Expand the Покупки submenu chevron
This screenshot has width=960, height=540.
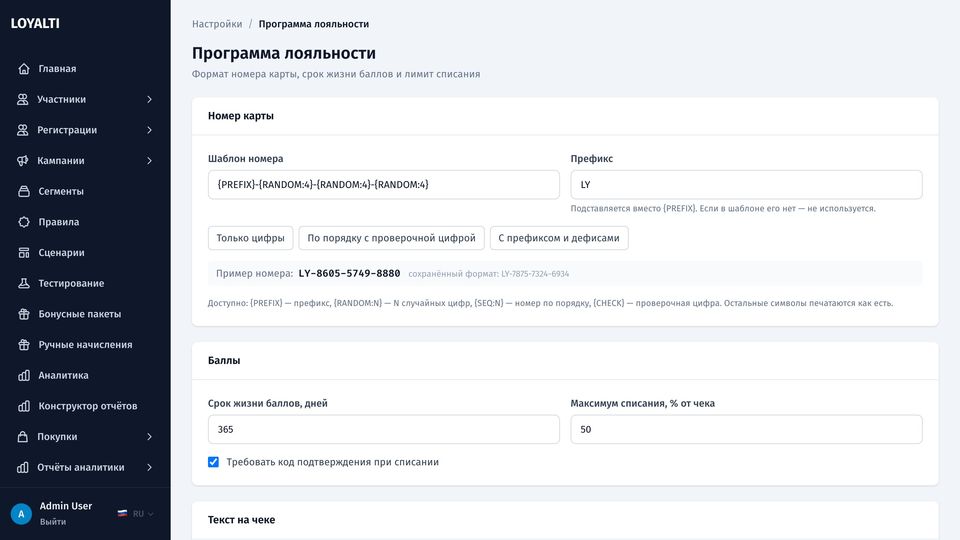tap(149, 437)
